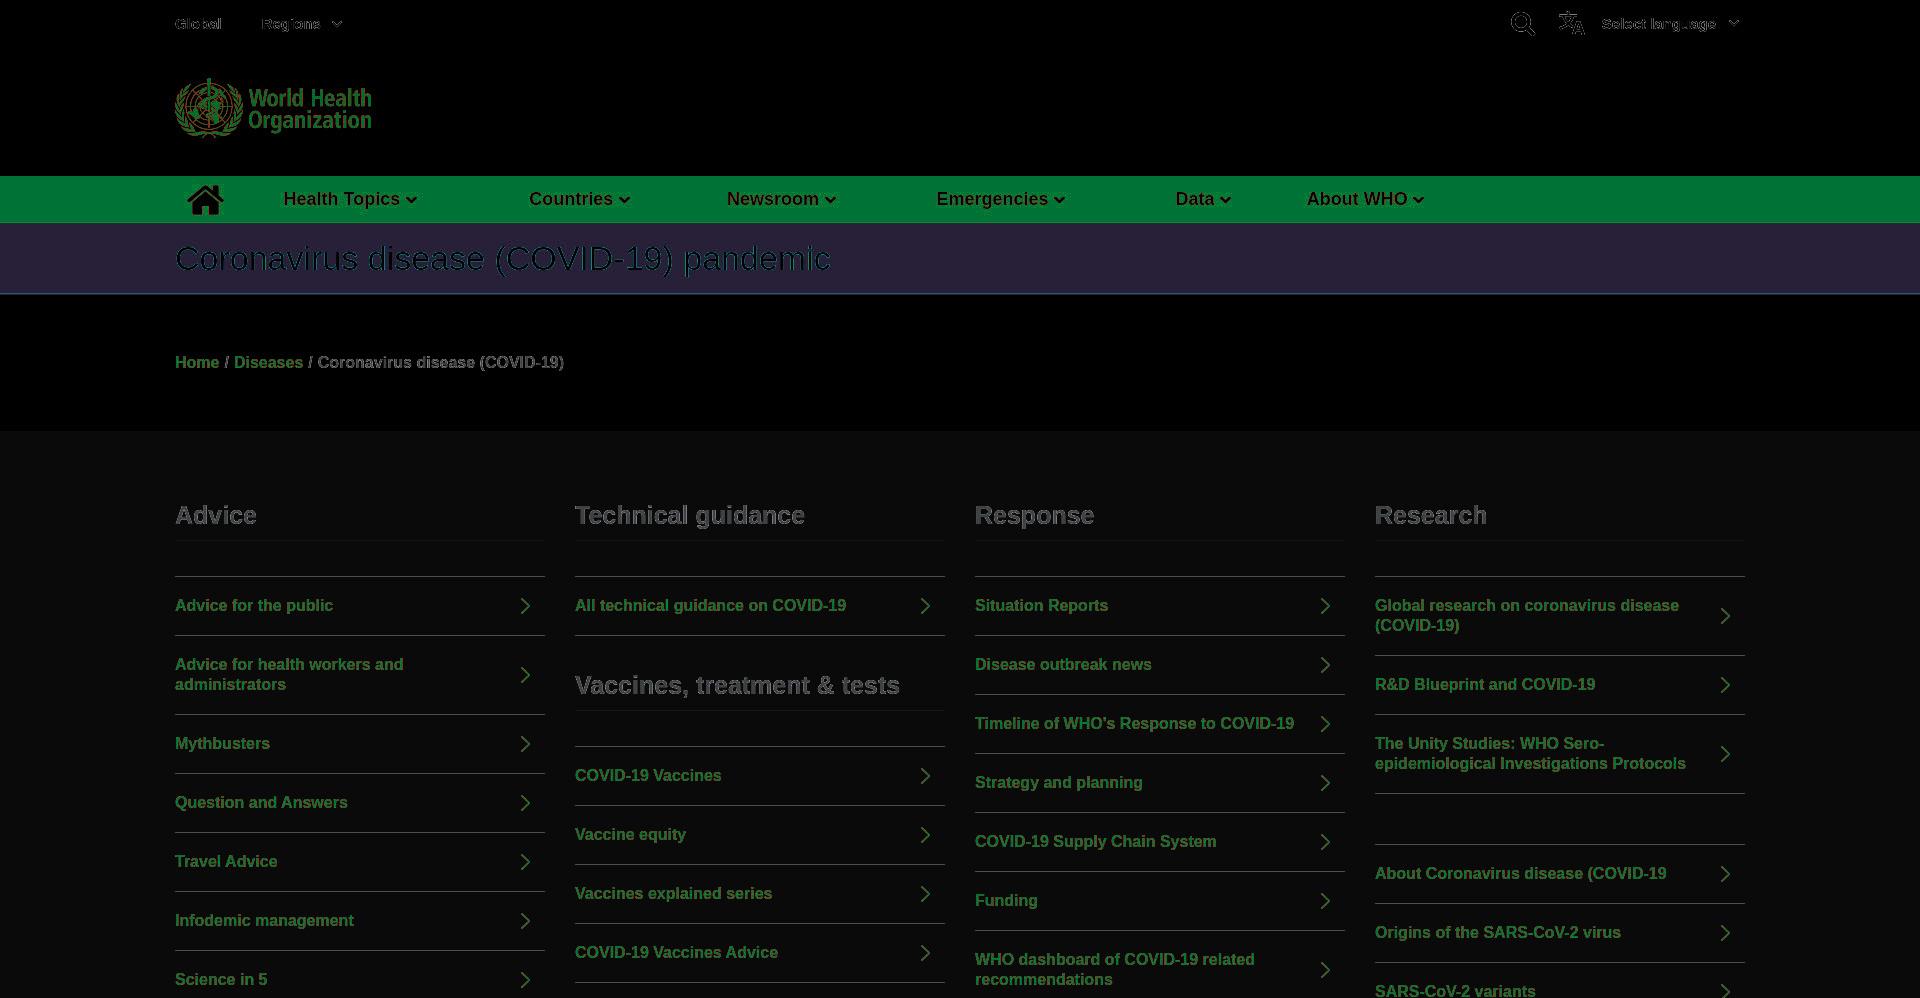Viewport: 1920px width, 998px height.
Task: Expand the Data menu
Action: click(x=1203, y=199)
